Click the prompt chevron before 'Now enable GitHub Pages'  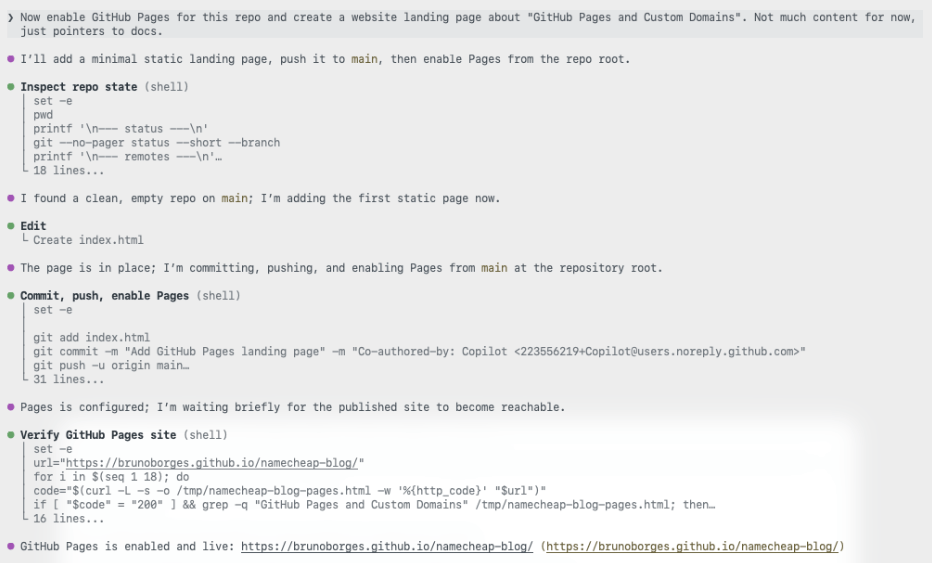[11, 17]
